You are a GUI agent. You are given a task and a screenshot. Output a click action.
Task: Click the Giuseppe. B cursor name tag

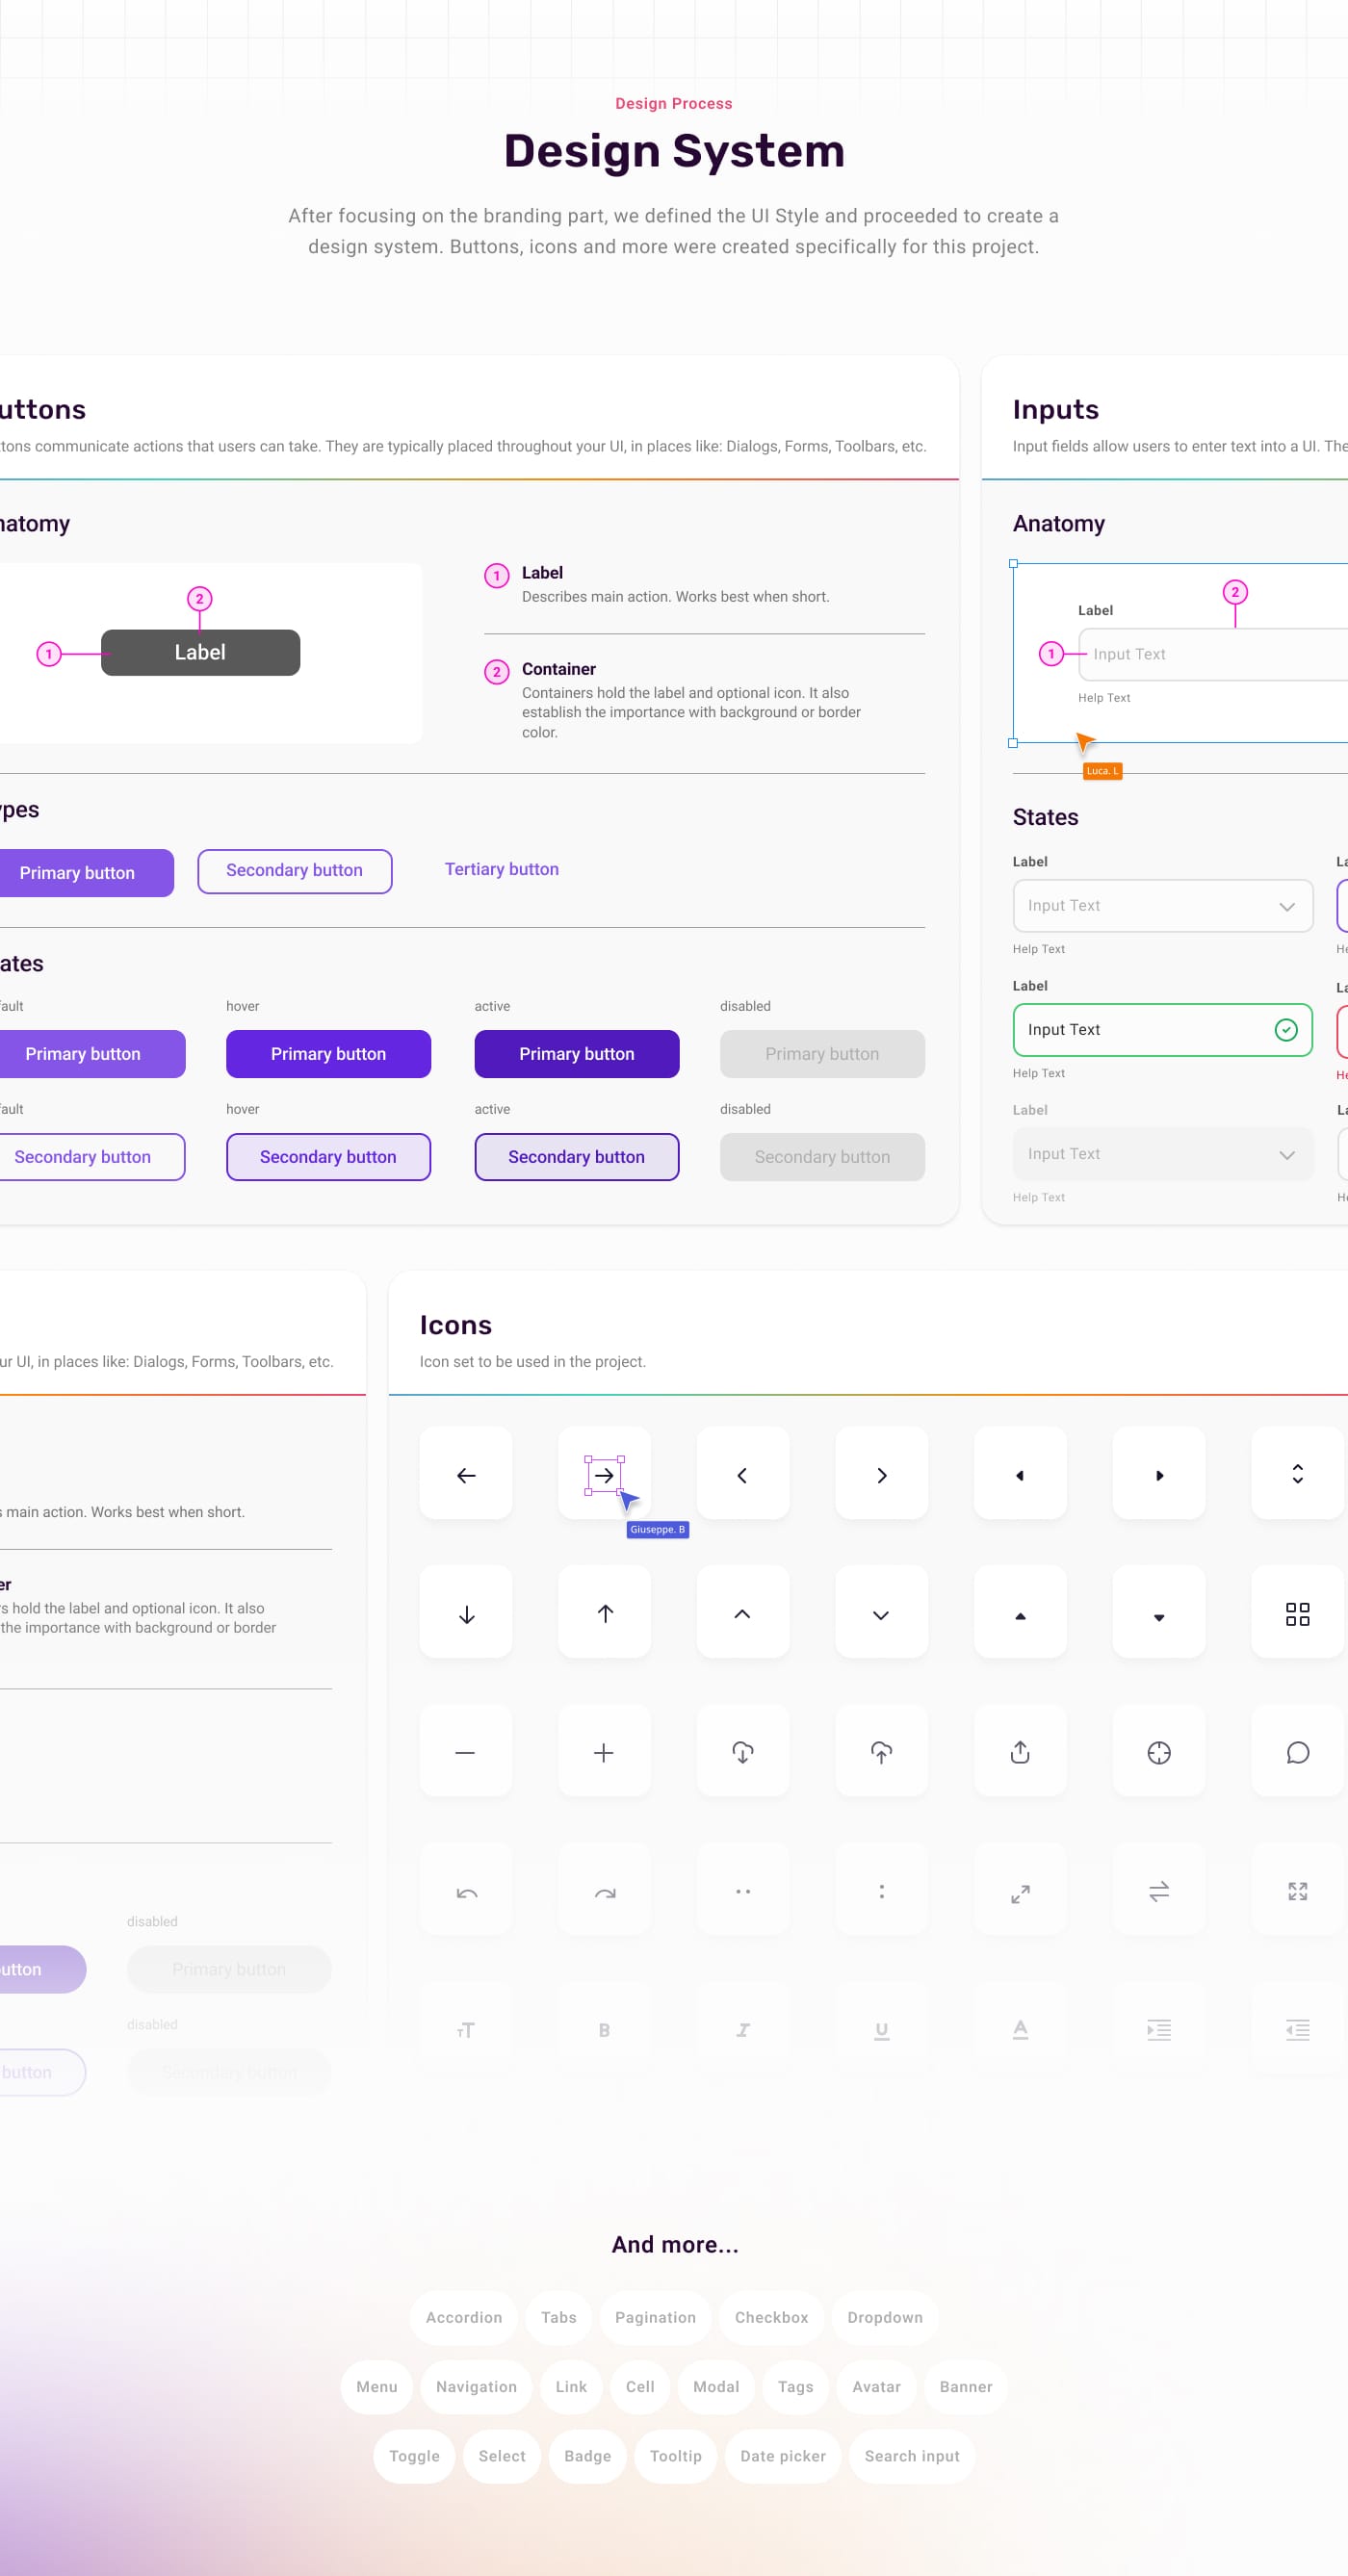click(x=657, y=1529)
